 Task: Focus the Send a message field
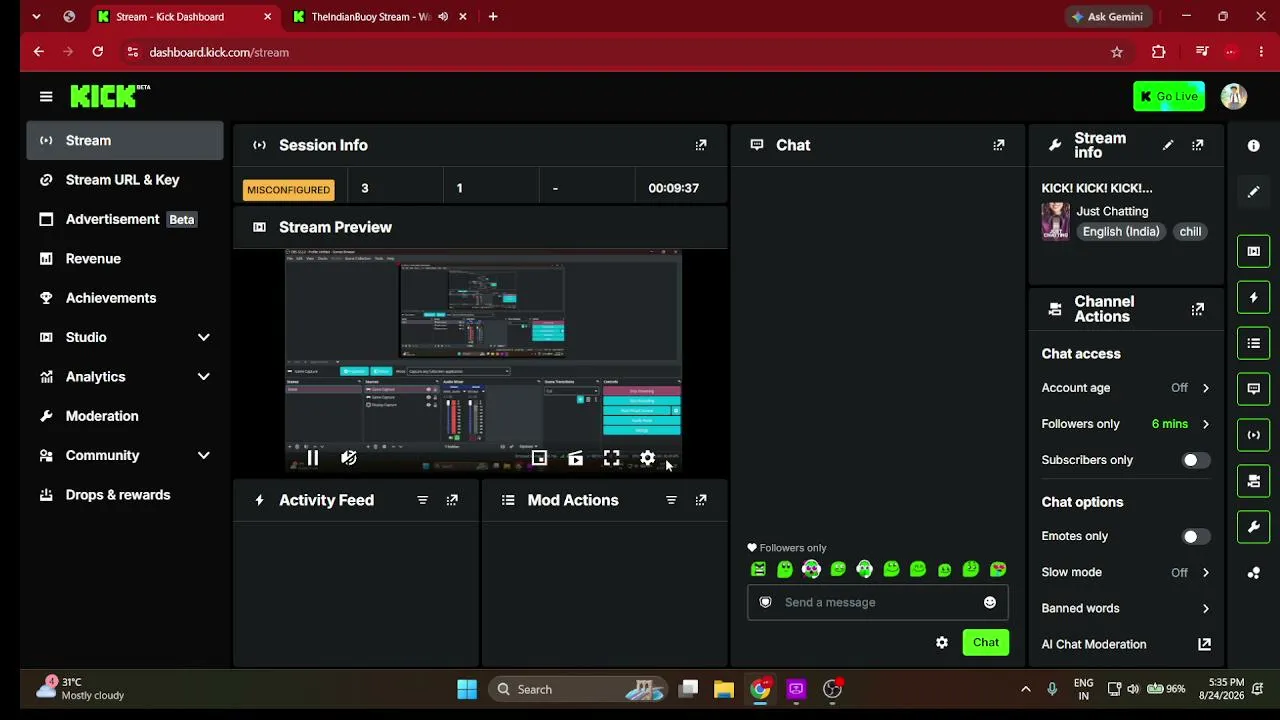pyautogui.click(x=877, y=602)
